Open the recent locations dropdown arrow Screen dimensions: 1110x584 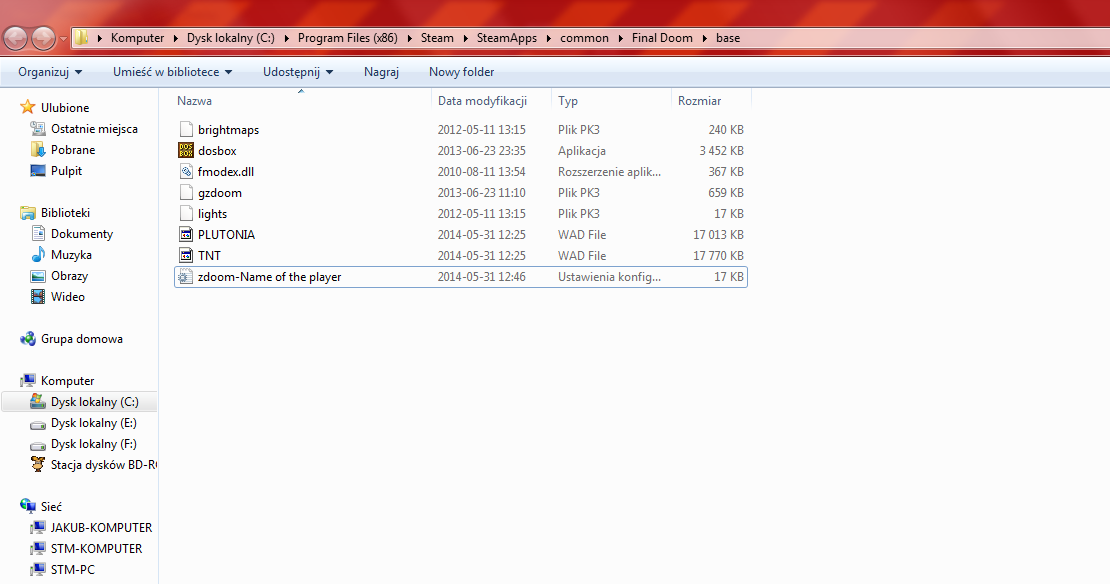[63, 39]
